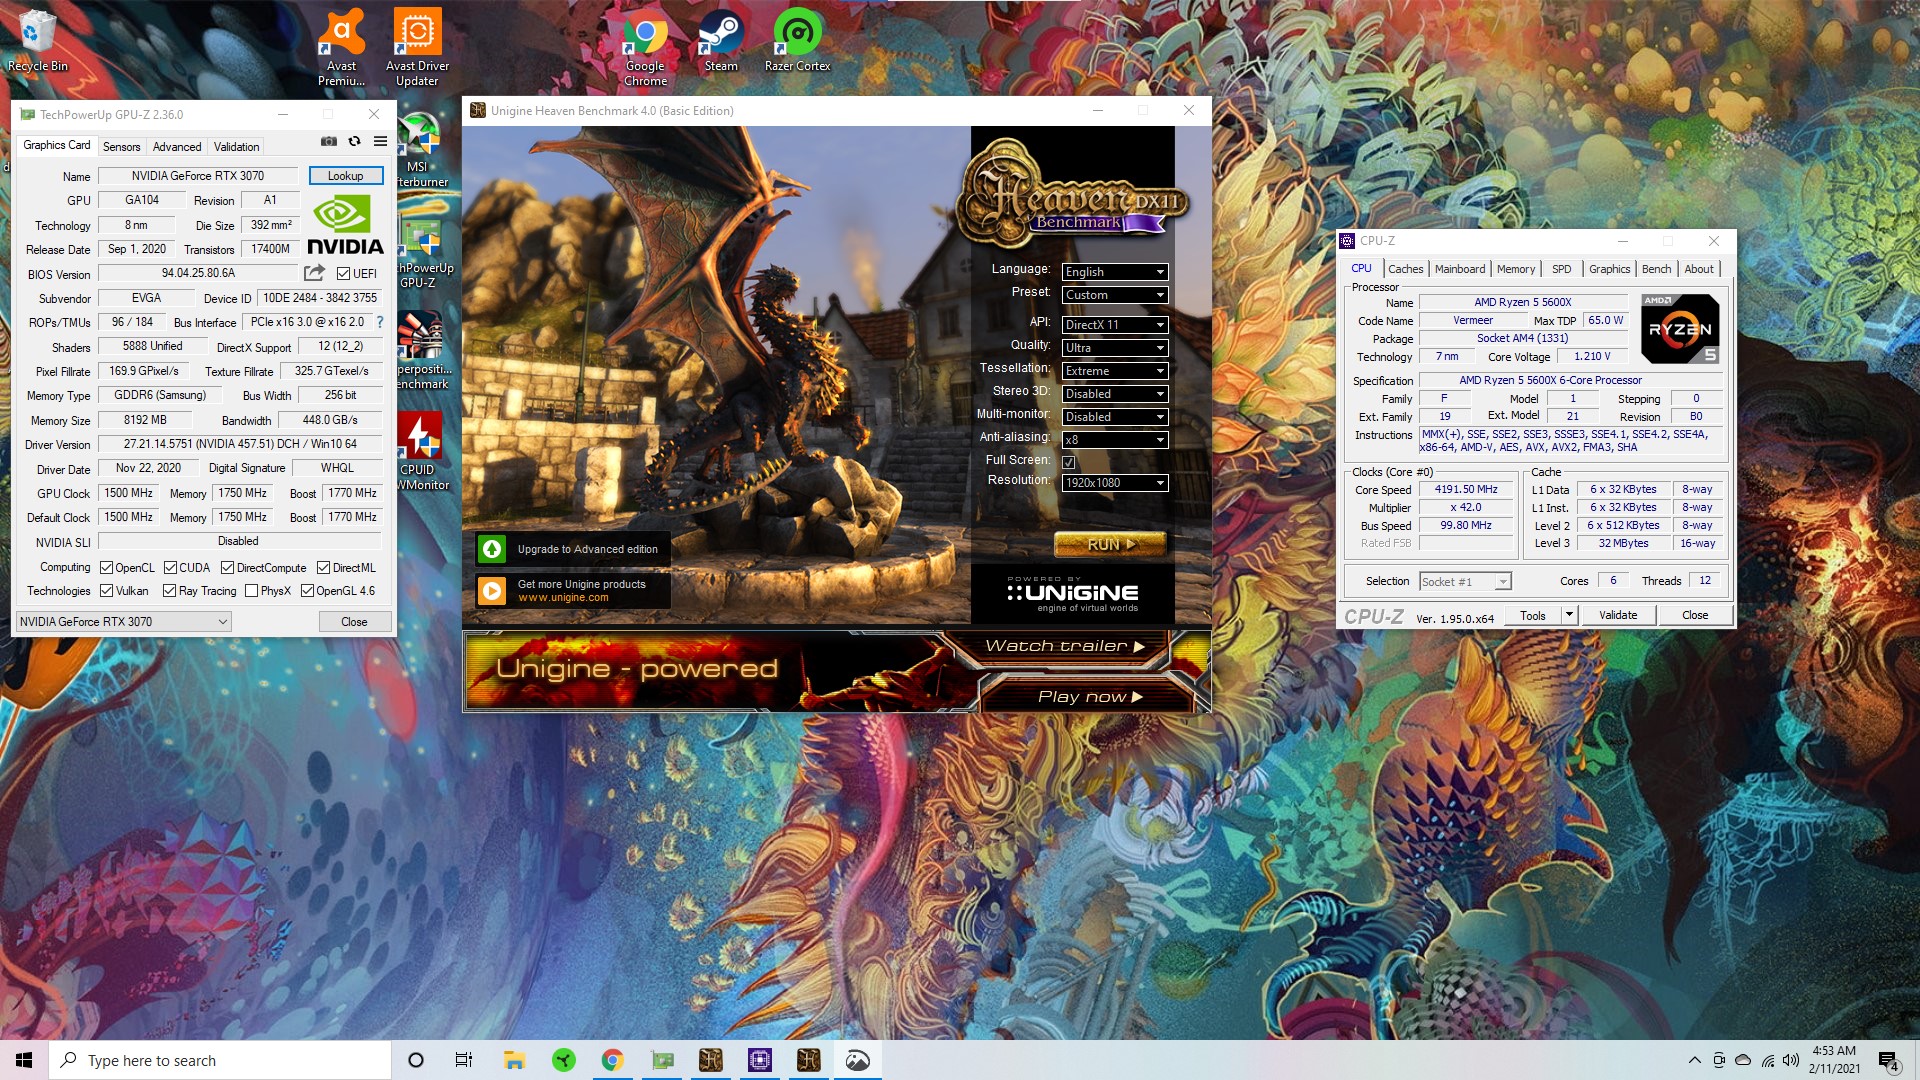This screenshot has height=1080, width=1920.
Task: Open Razer Cortex desktop shortcut
Action: [797, 40]
